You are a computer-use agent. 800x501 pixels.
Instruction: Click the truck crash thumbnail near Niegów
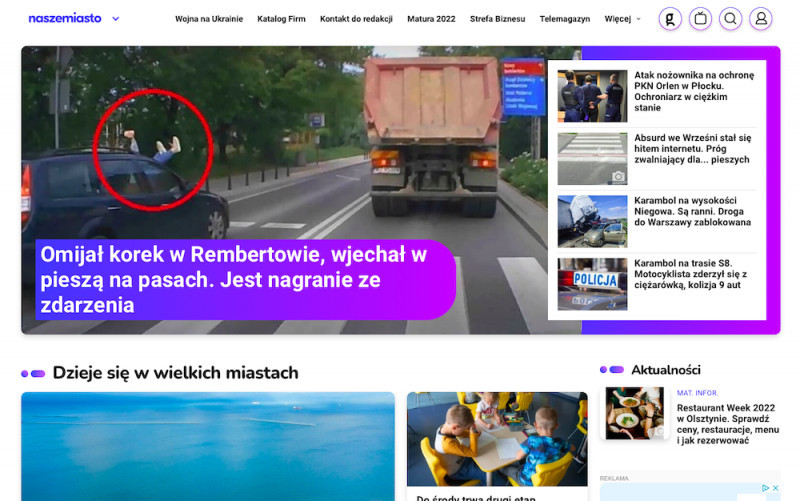click(592, 221)
